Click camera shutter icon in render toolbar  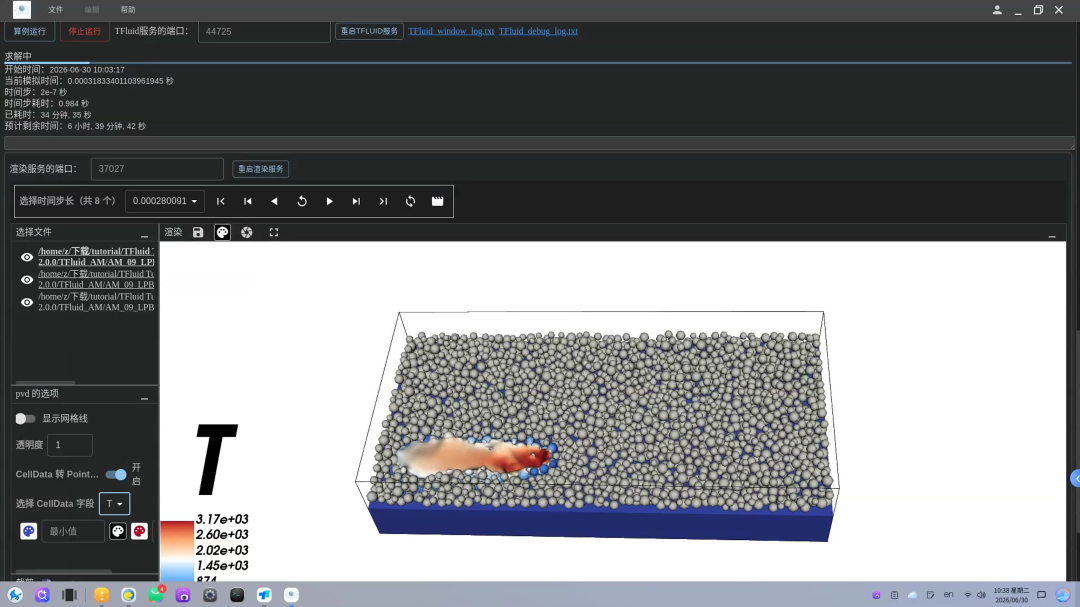point(247,232)
